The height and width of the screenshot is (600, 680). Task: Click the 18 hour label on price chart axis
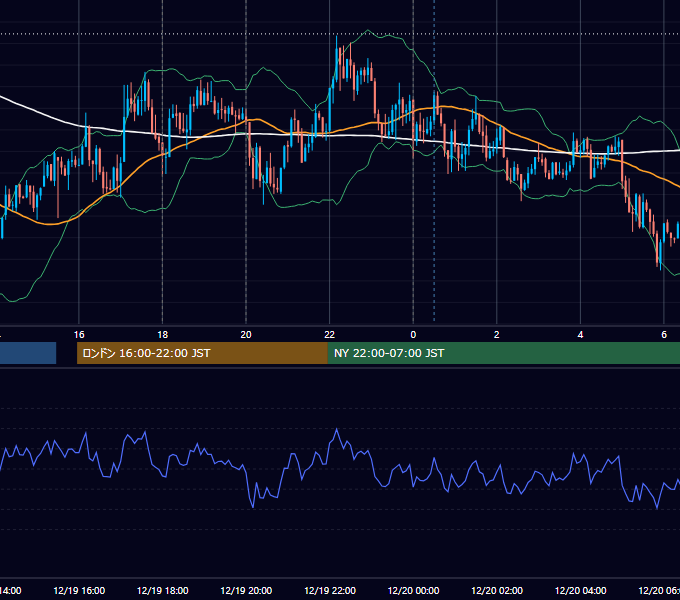click(162, 334)
